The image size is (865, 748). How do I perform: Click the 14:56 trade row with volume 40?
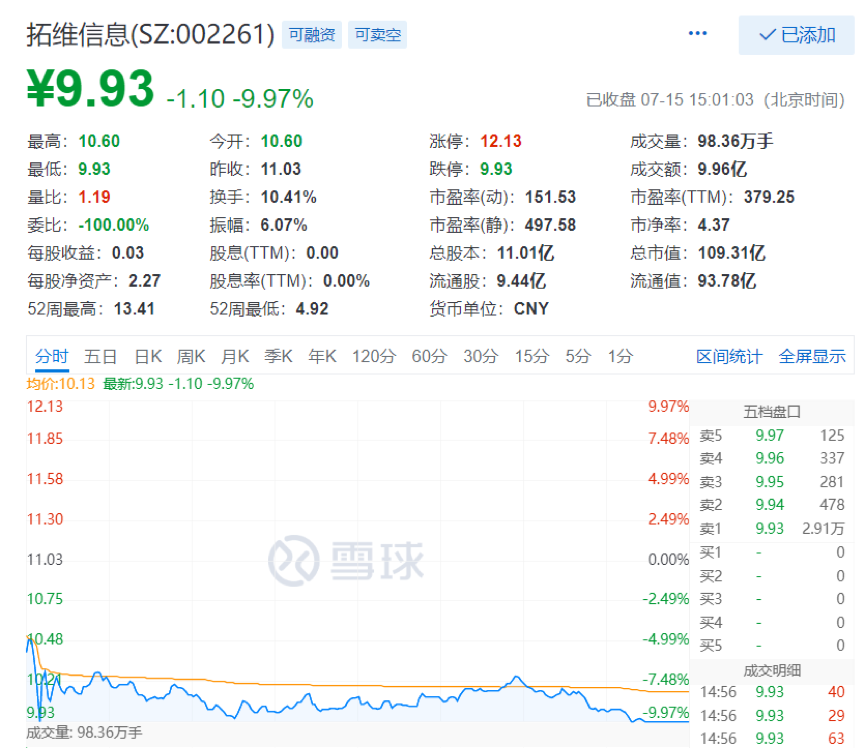point(772,692)
